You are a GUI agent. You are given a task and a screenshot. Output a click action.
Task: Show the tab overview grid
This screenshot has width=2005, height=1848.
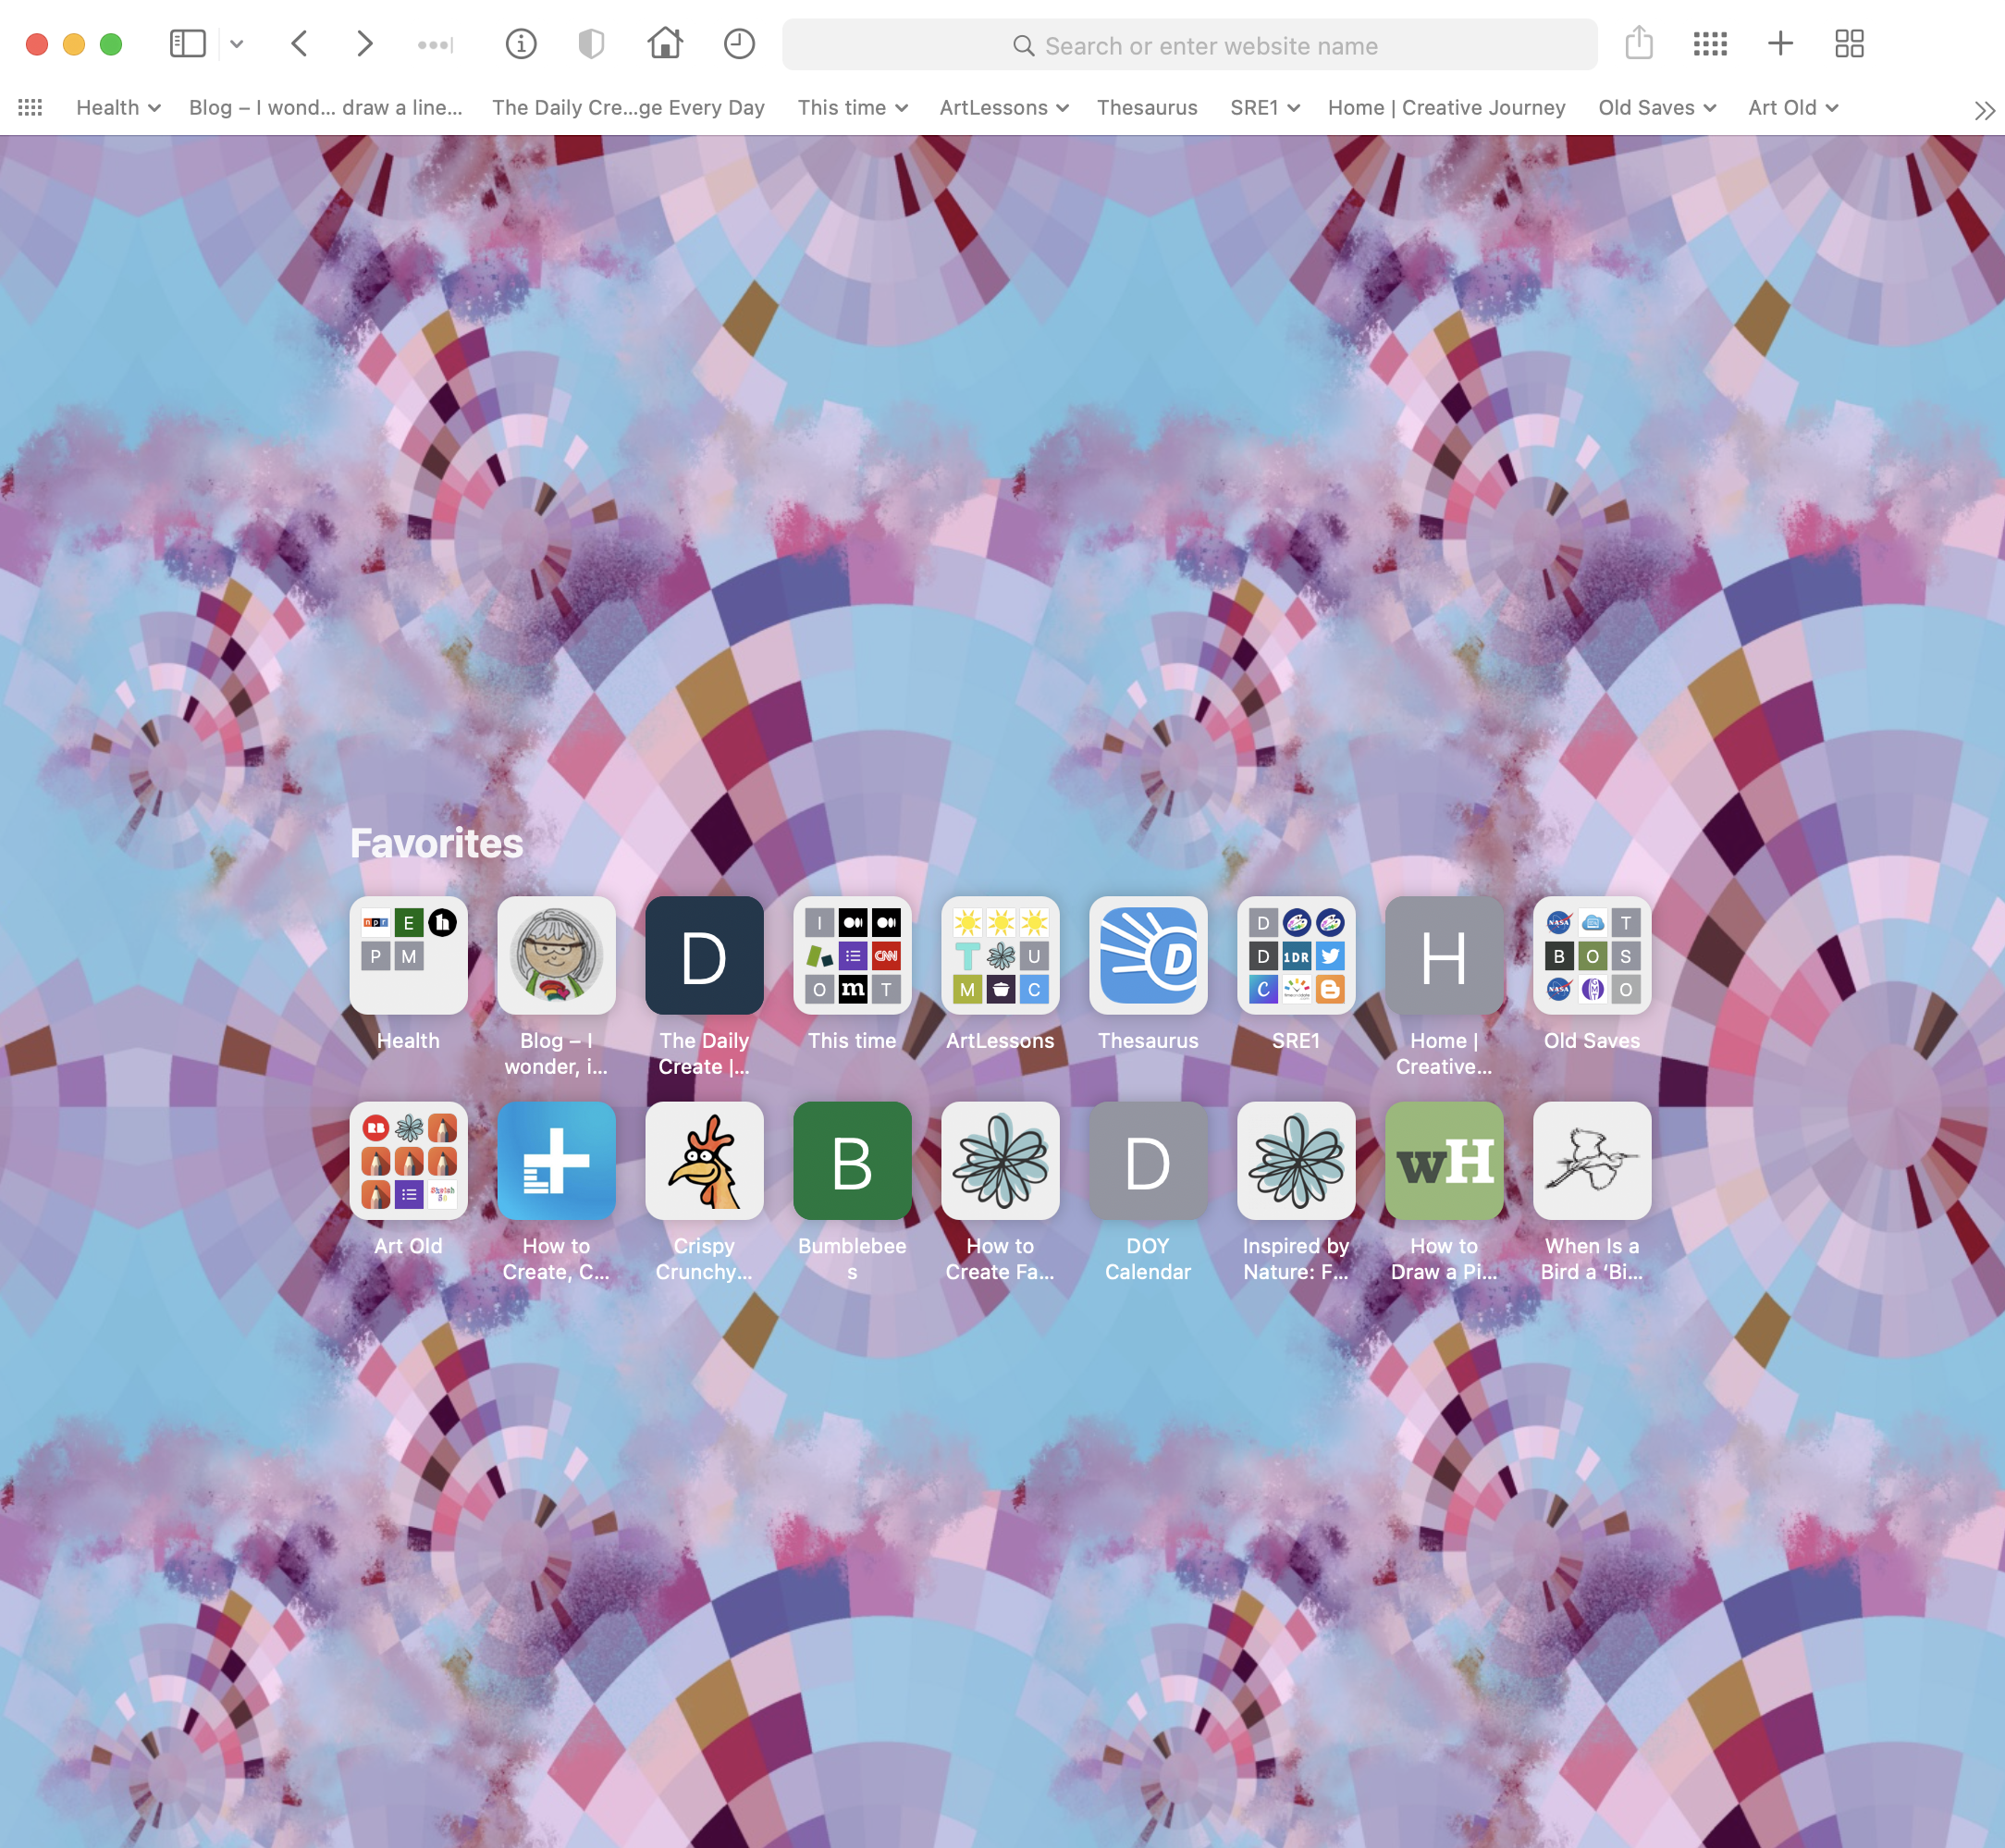pos(1849,44)
